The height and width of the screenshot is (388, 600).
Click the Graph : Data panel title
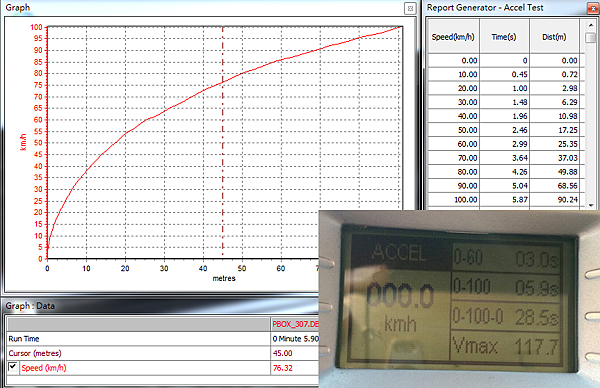(30, 306)
